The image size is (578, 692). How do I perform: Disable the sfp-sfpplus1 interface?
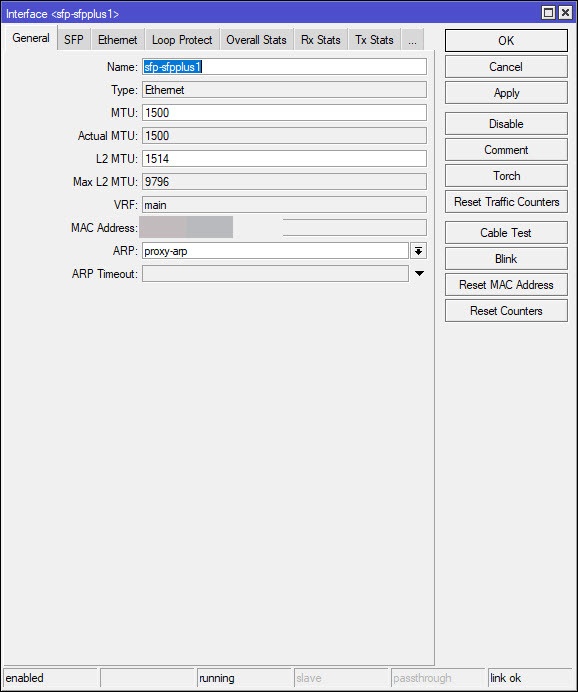point(506,124)
